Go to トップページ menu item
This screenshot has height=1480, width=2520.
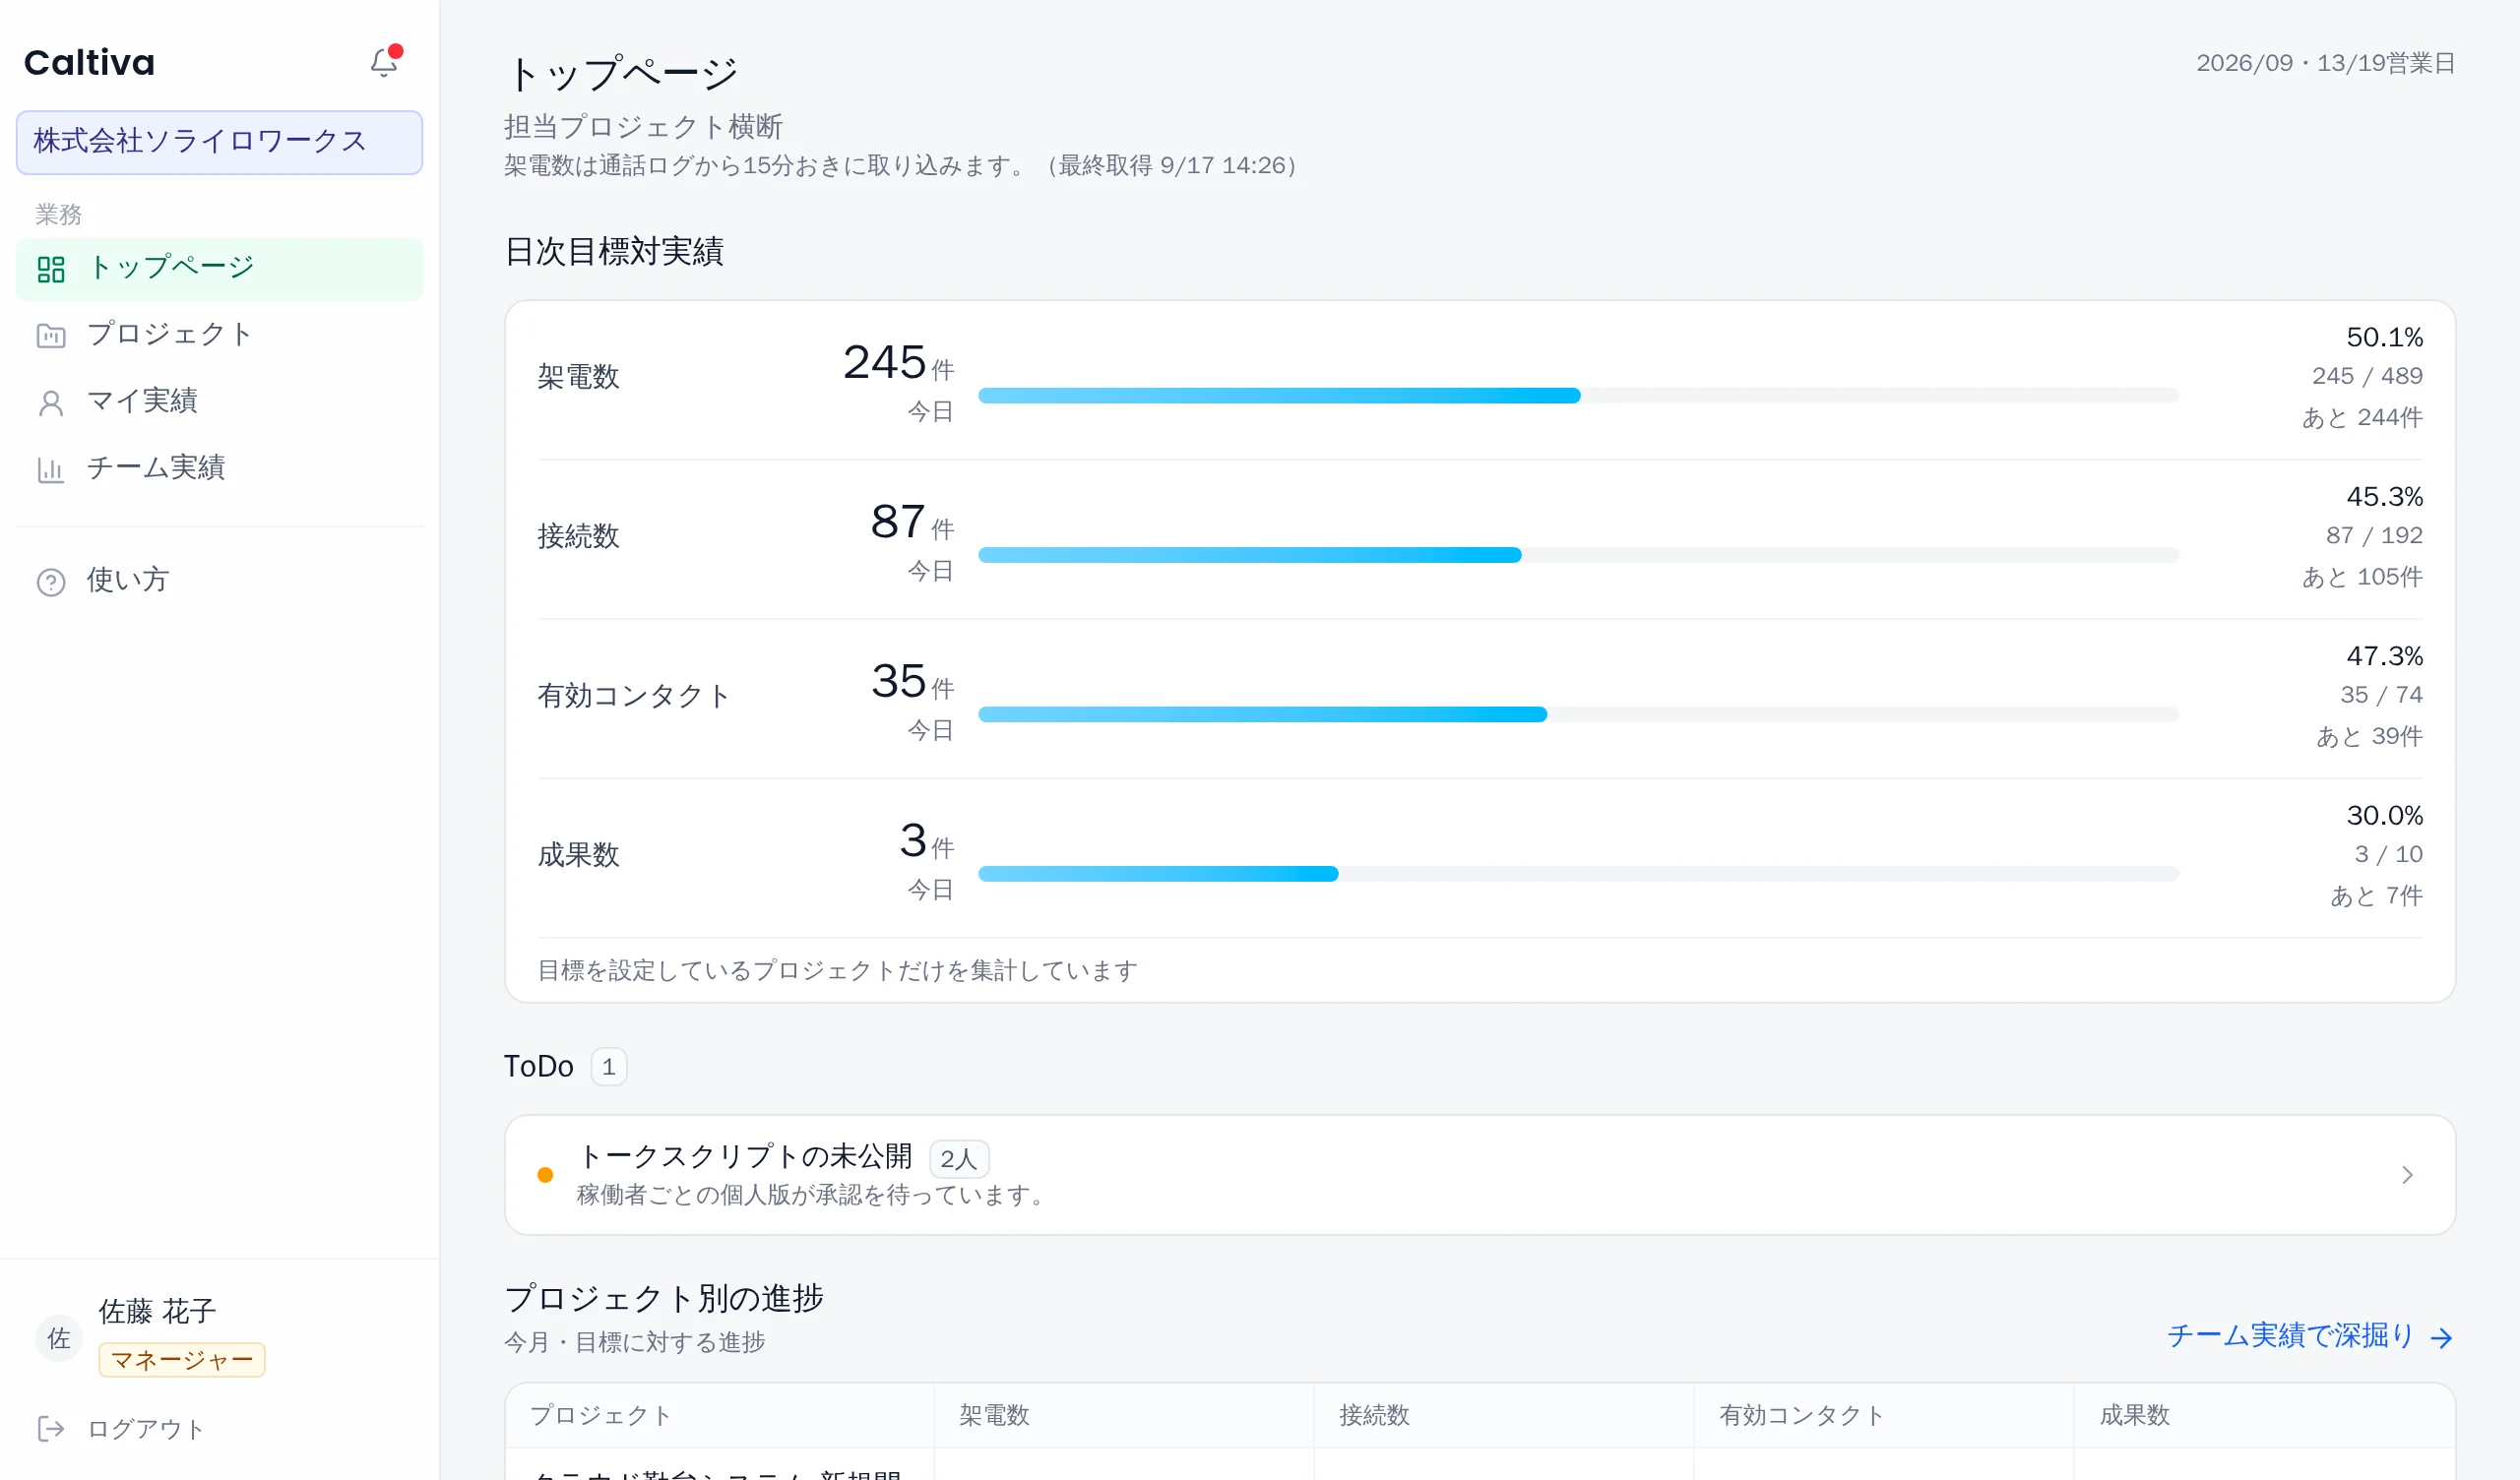coord(219,269)
